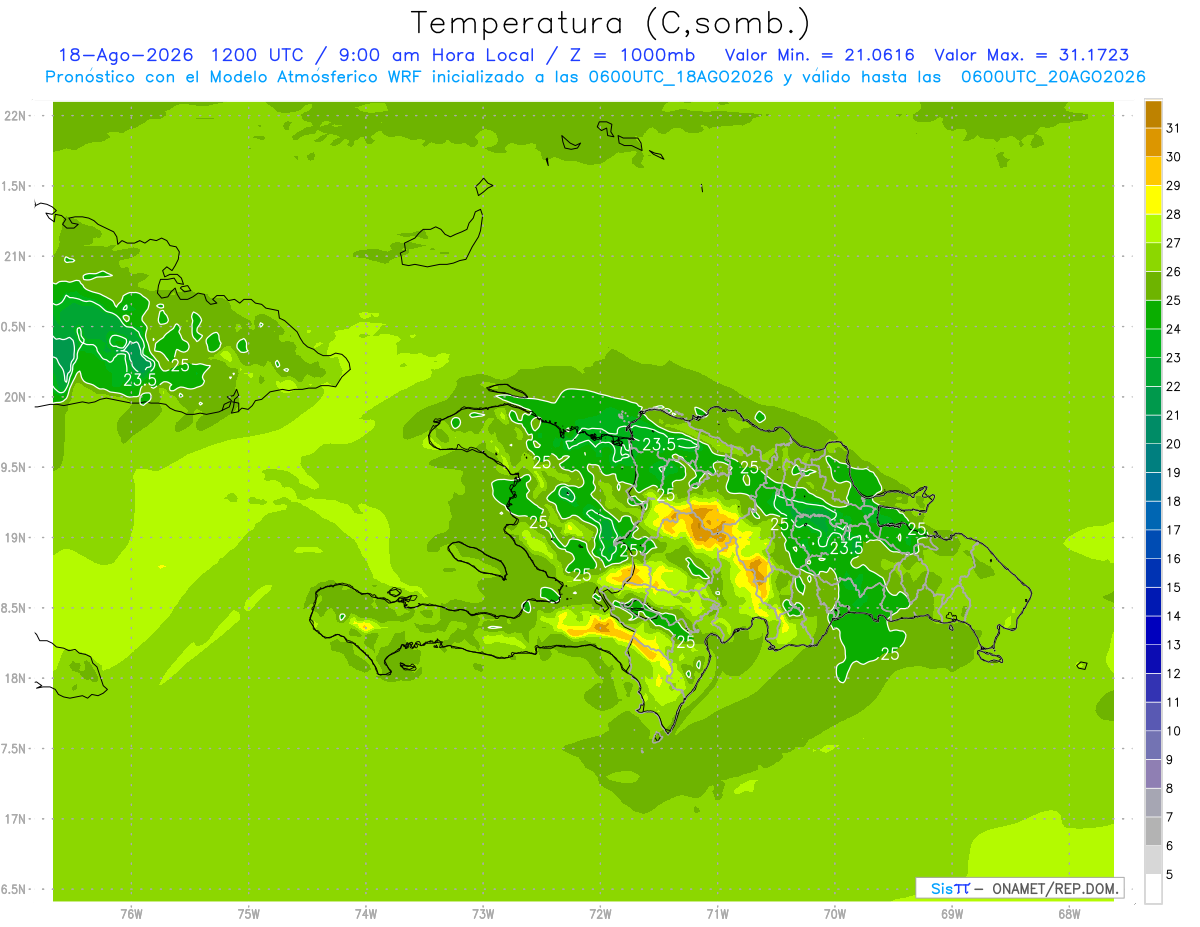Click the 68W longitude axis label
This screenshot has width=1200, height=927.
(1069, 913)
